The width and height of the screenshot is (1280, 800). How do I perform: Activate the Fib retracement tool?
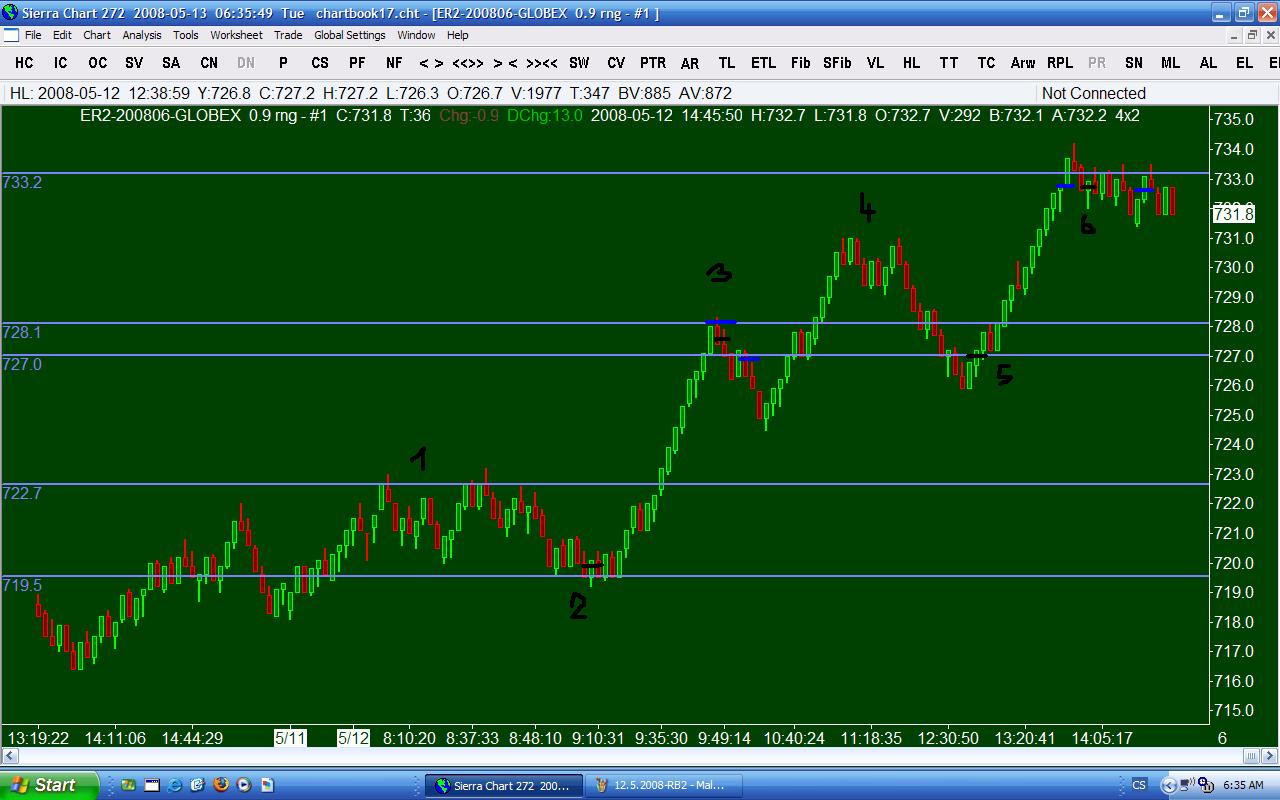click(x=800, y=62)
